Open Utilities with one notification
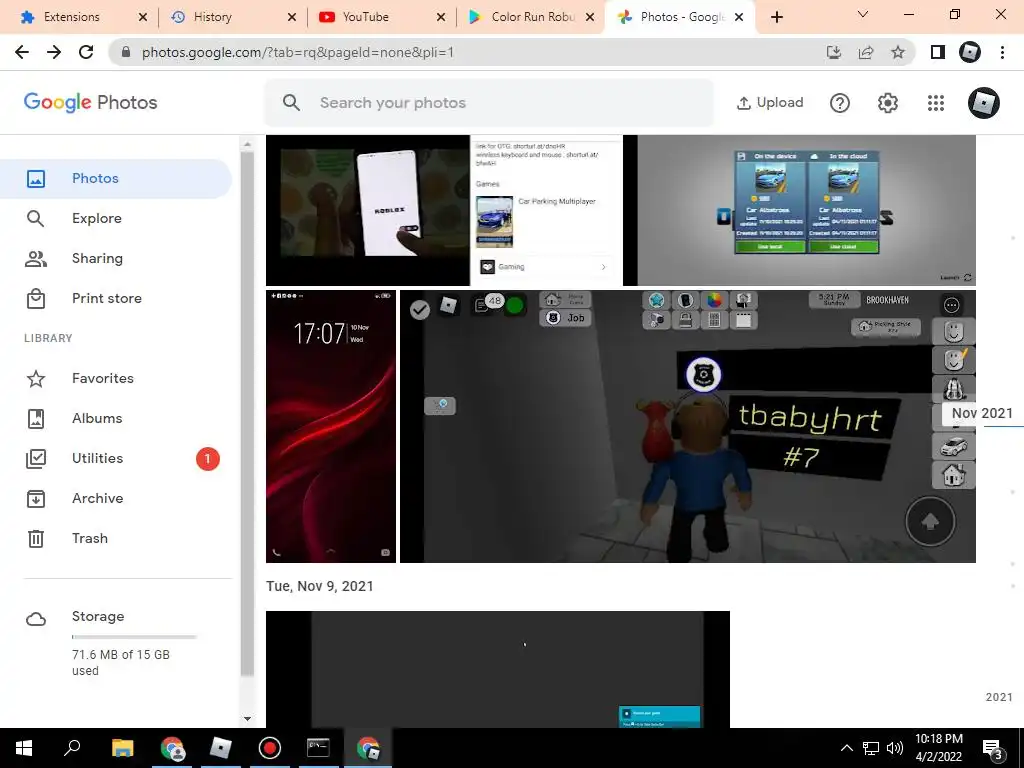 (x=116, y=458)
